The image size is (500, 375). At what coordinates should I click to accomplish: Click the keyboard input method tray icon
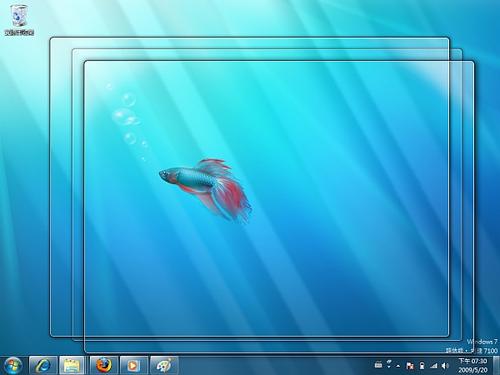pyautogui.click(x=378, y=365)
